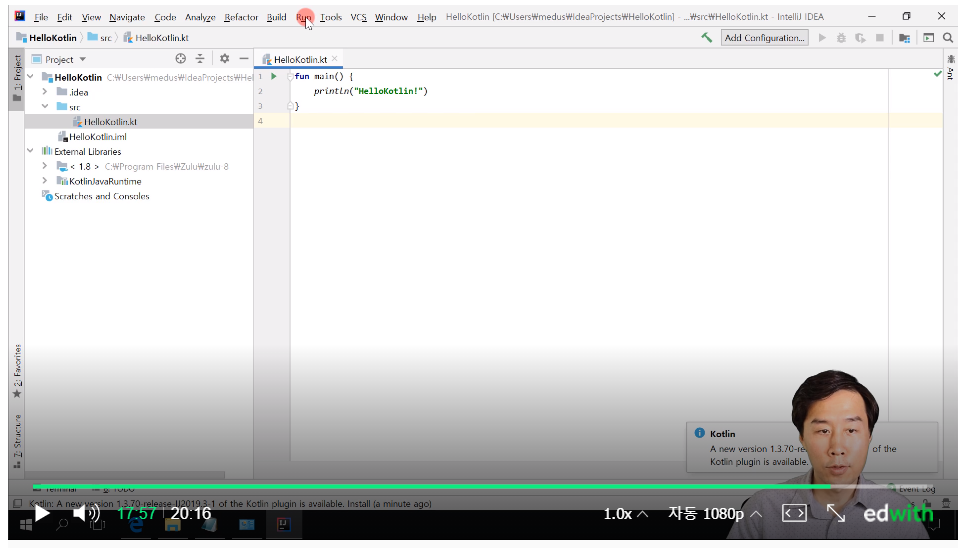Click the Locate/Scroll from source target icon
The width and height of the screenshot is (970, 548).
pyautogui.click(x=181, y=59)
